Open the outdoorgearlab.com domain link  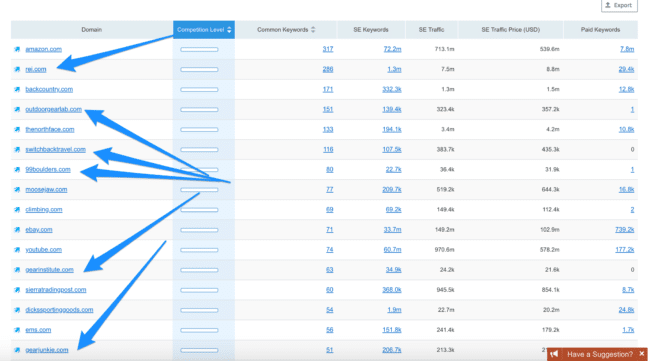tap(53, 109)
